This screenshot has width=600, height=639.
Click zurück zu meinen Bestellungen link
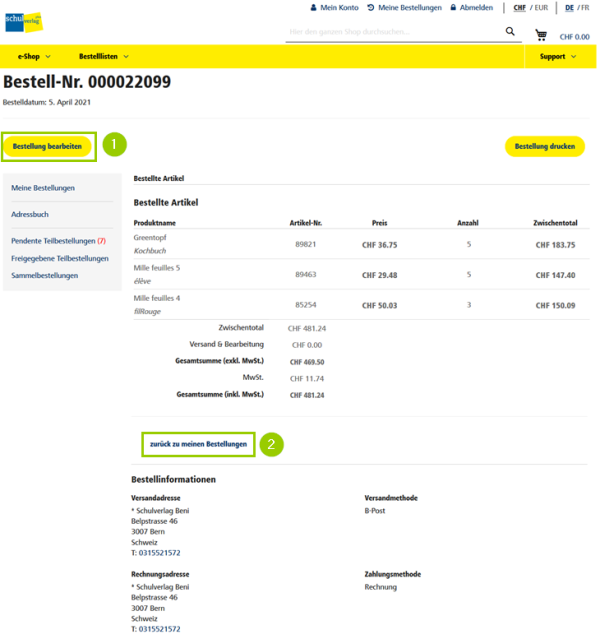point(198,444)
